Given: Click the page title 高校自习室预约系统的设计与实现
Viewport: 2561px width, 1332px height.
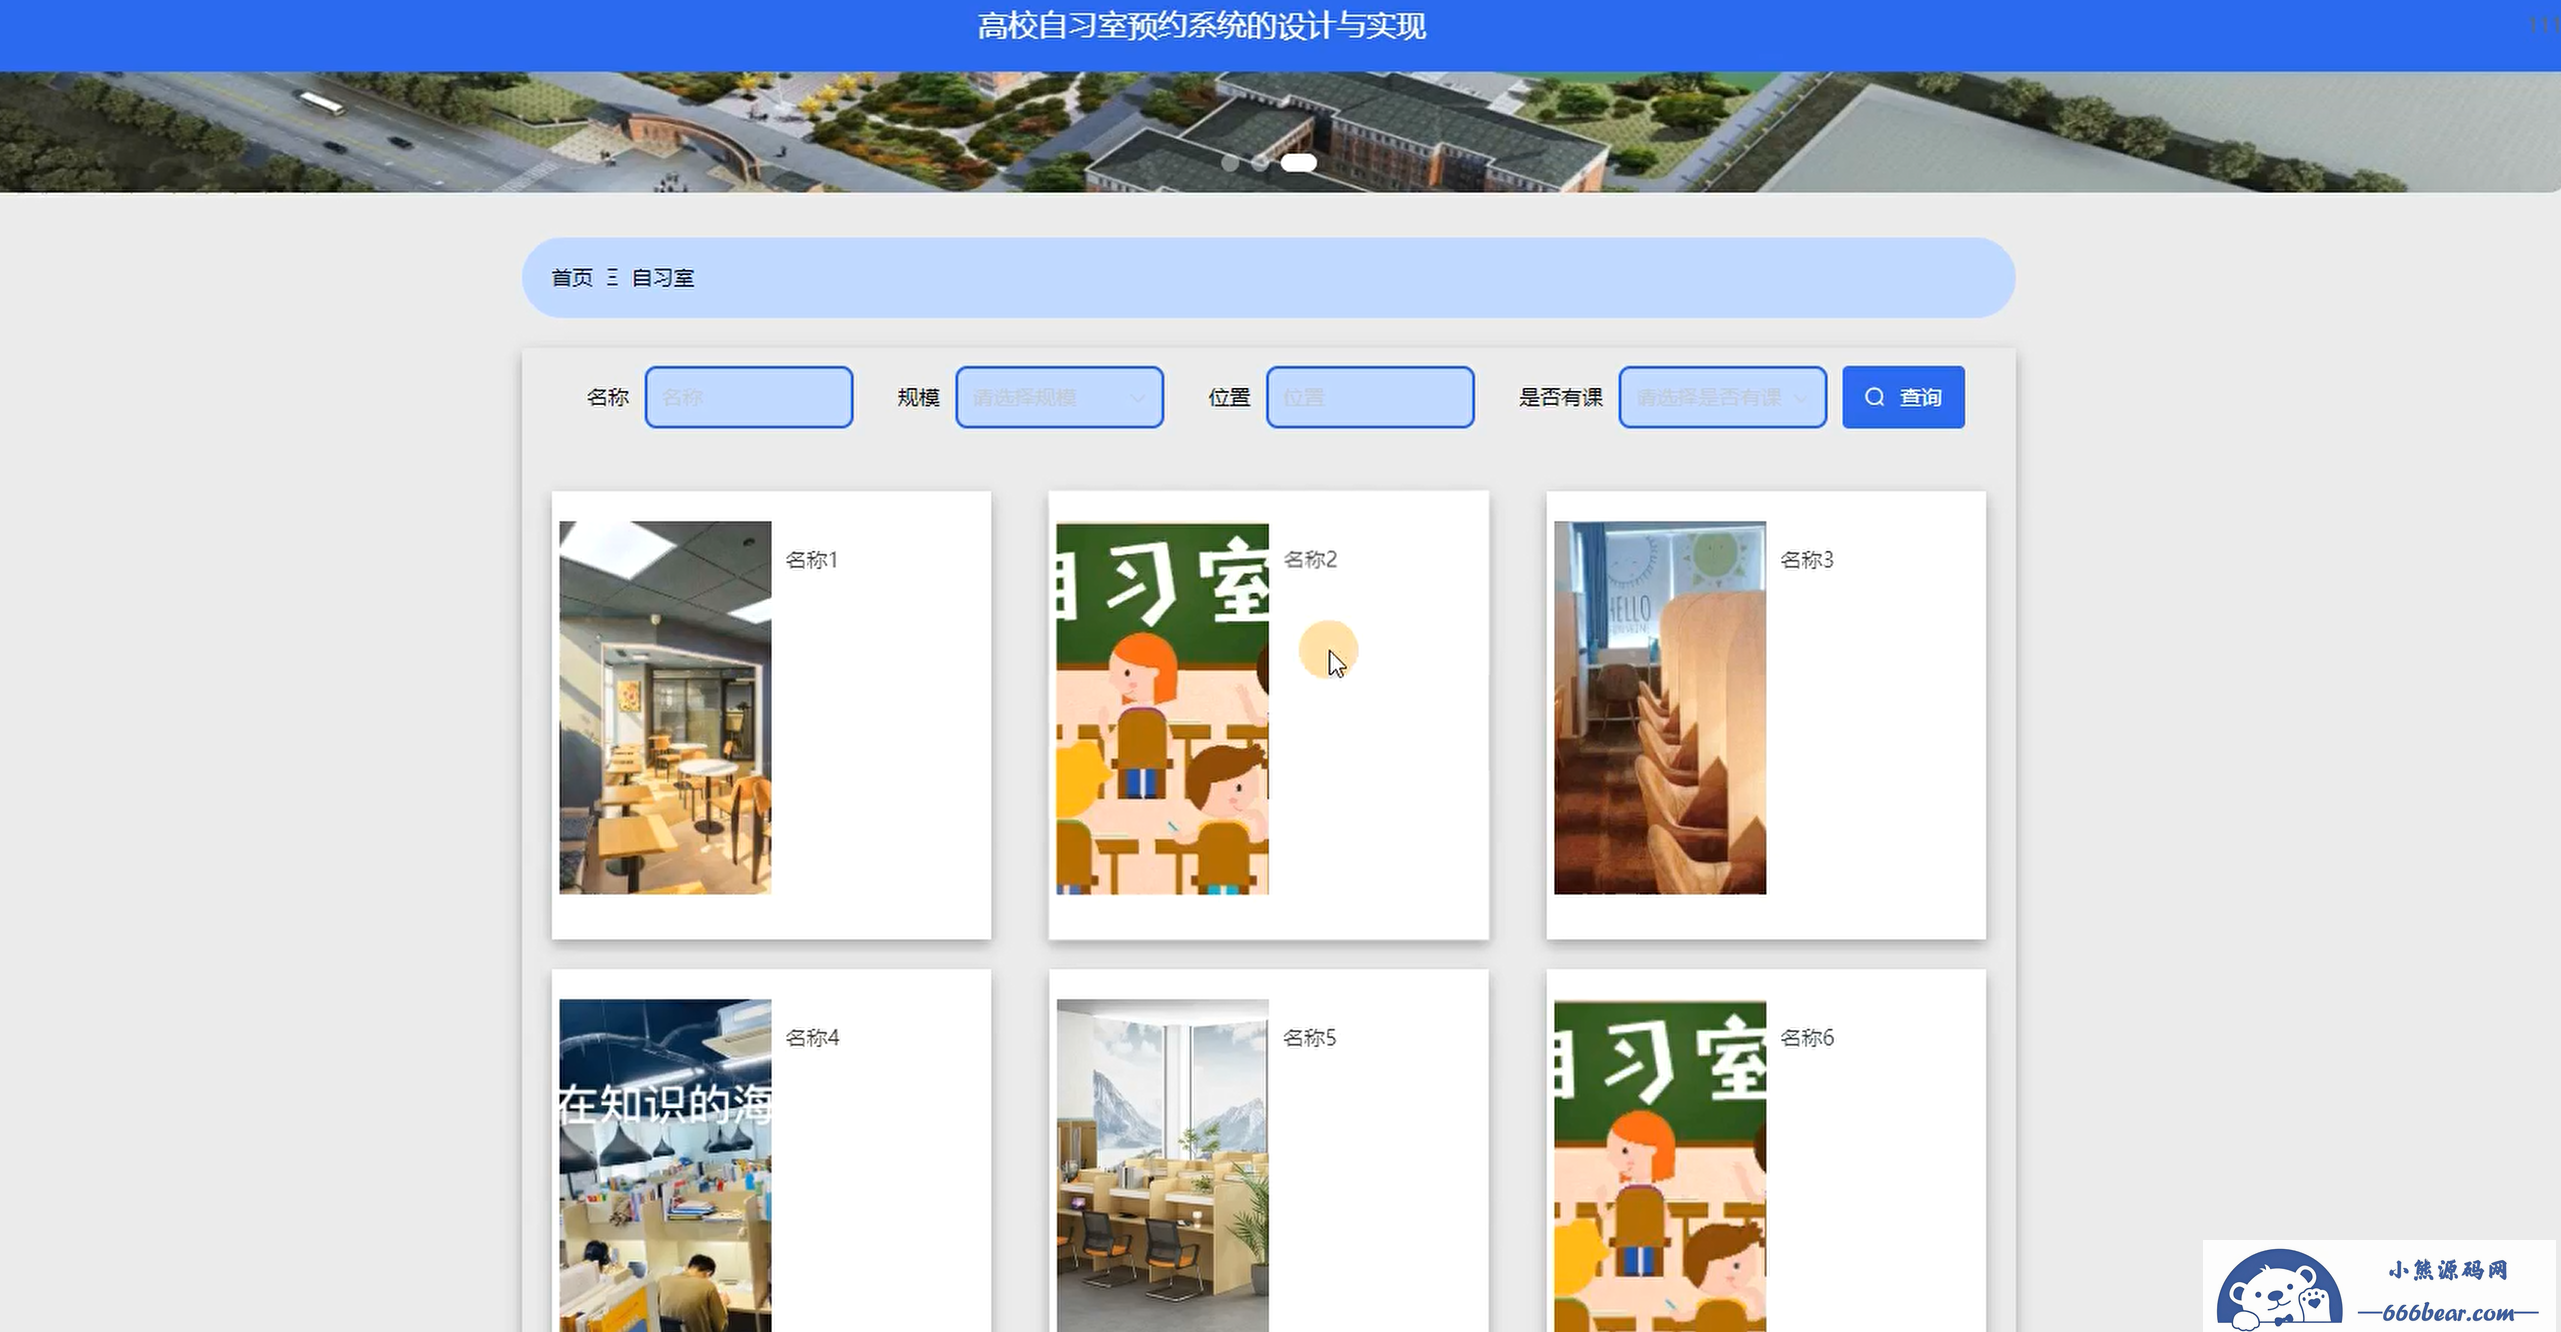Looking at the screenshot, I should [1201, 26].
